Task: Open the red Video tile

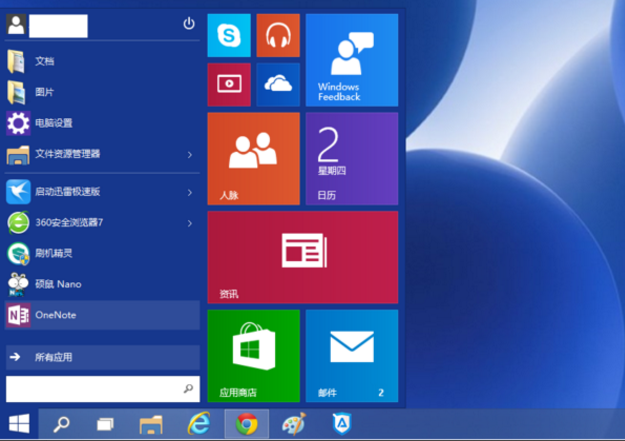Action: tap(228, 85)
